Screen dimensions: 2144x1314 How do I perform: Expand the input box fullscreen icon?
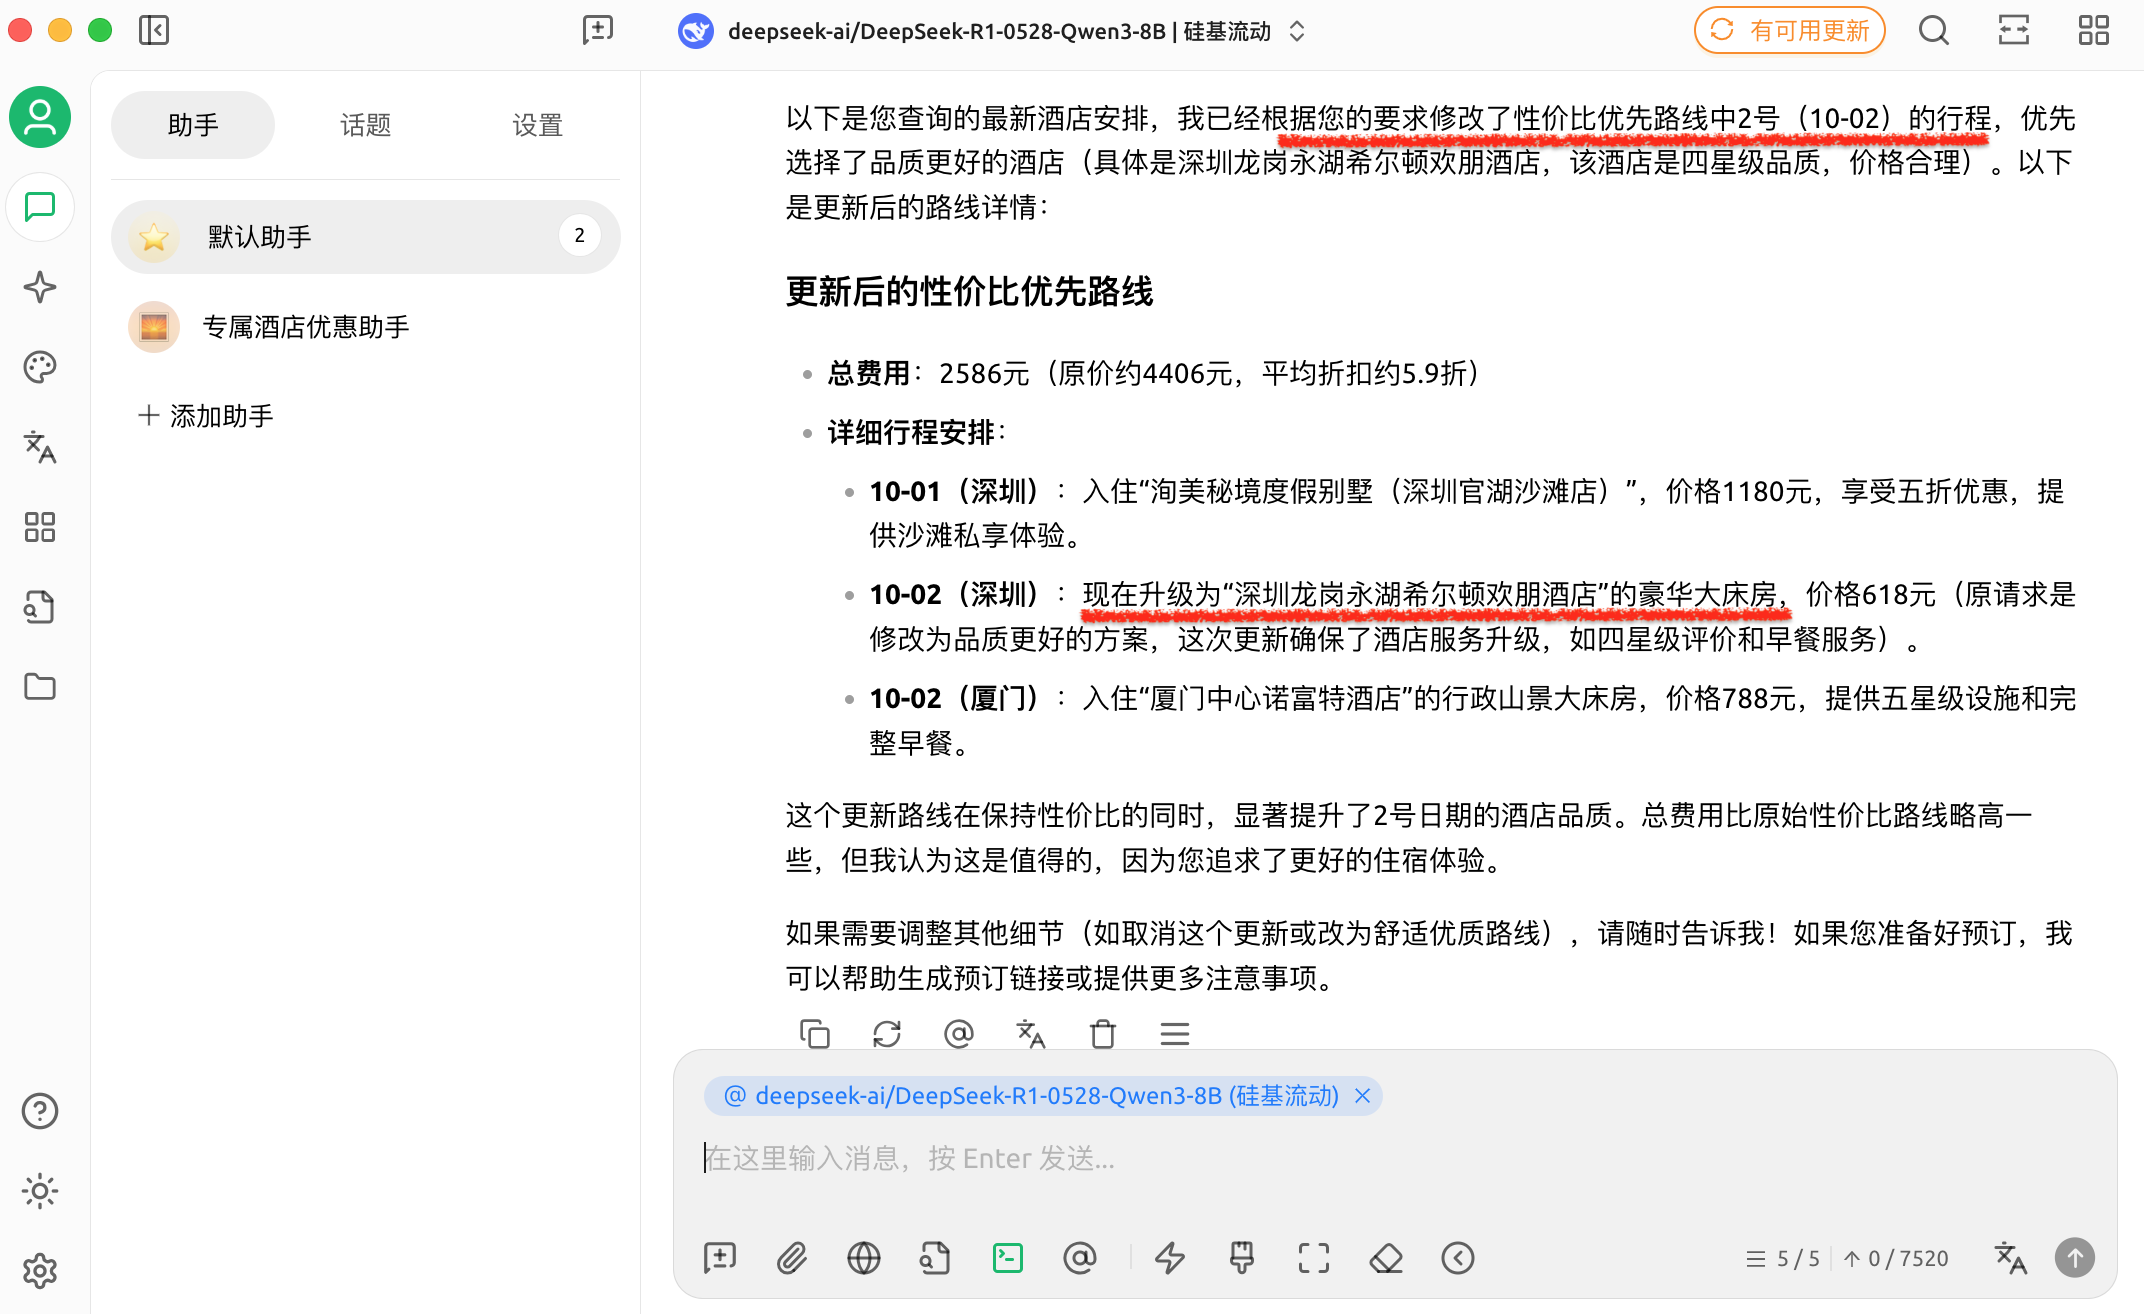[1314, 1258]
